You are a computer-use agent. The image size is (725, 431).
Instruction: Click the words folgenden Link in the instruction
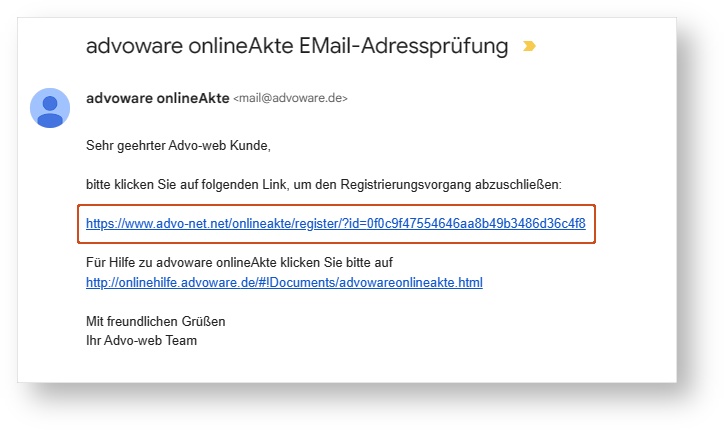(x=244, y=185)
